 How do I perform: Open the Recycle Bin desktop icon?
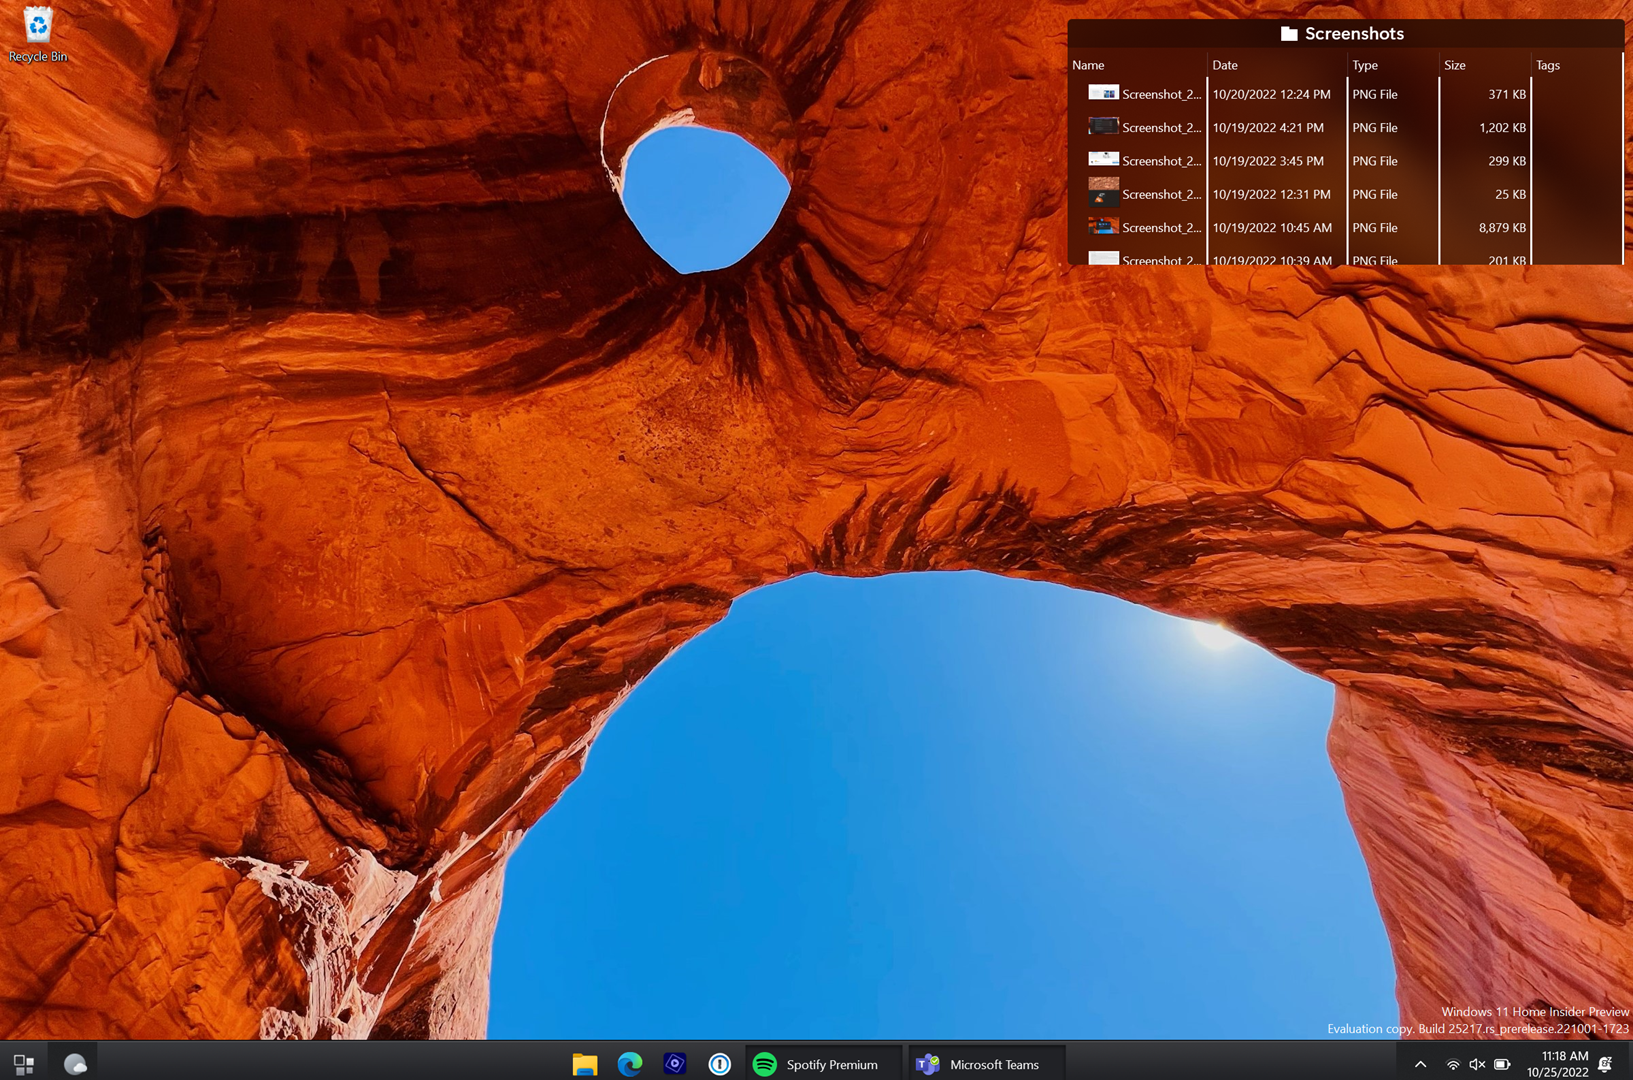37,34
